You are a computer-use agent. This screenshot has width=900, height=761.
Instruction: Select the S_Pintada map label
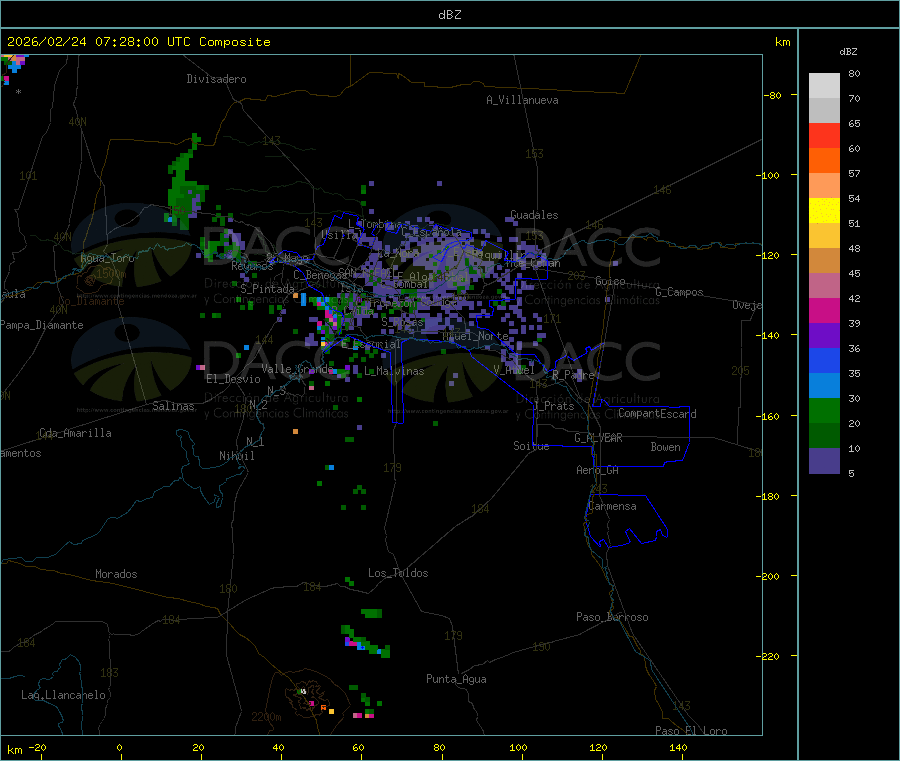267,289
